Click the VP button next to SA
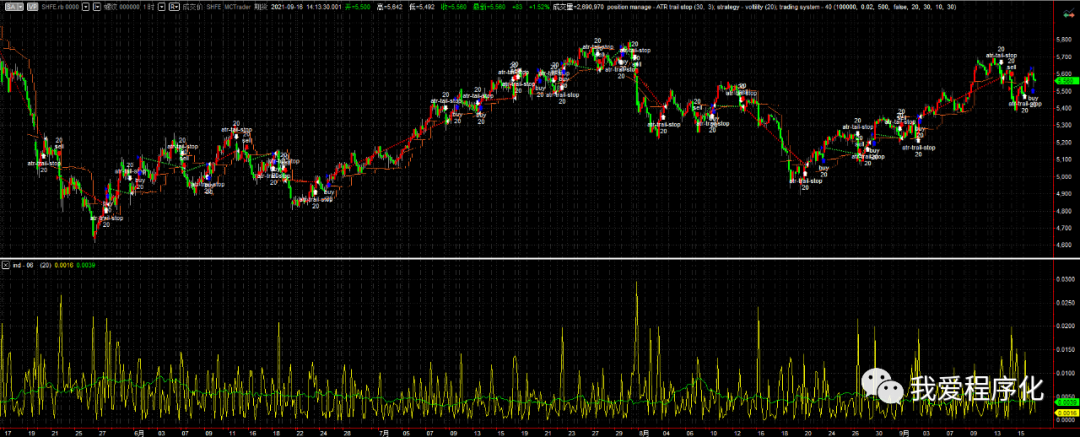This screenshot has width=1080, height=437. (32, 6)
